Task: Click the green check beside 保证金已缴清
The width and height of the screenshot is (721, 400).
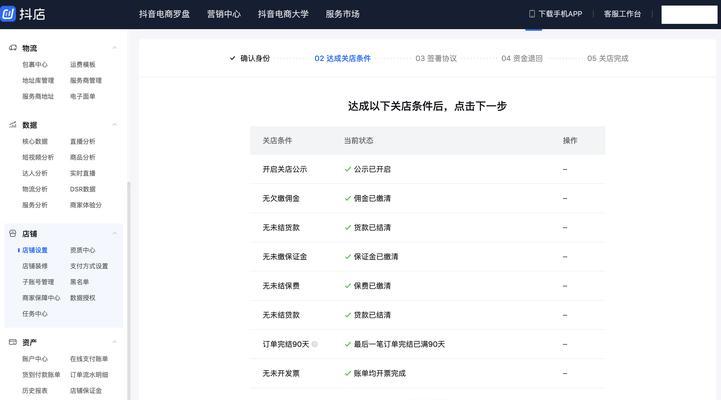Action: point(348,257)
